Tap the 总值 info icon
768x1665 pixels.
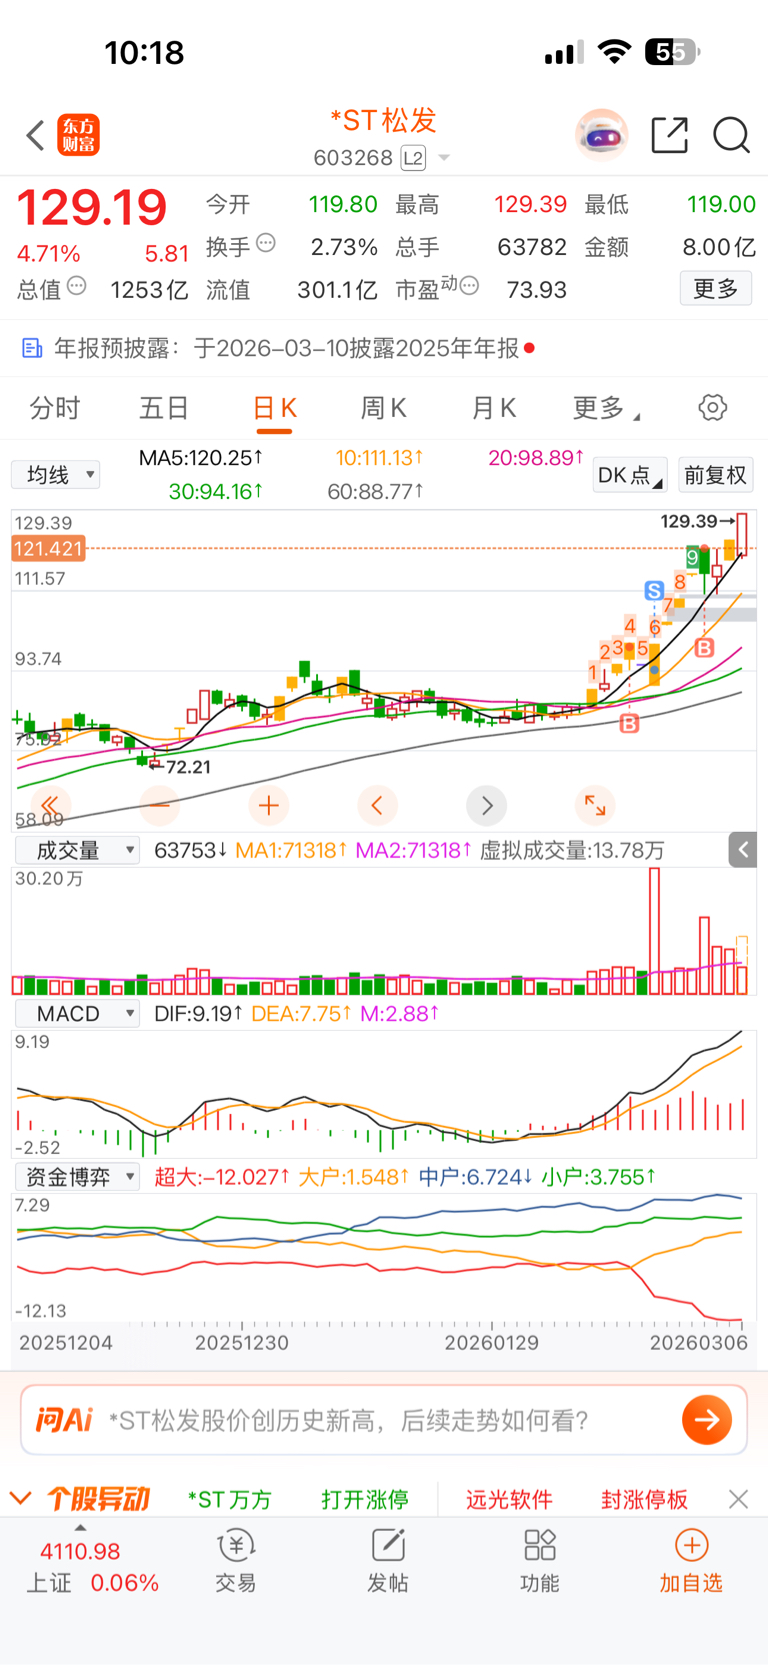tap(76, 286)
